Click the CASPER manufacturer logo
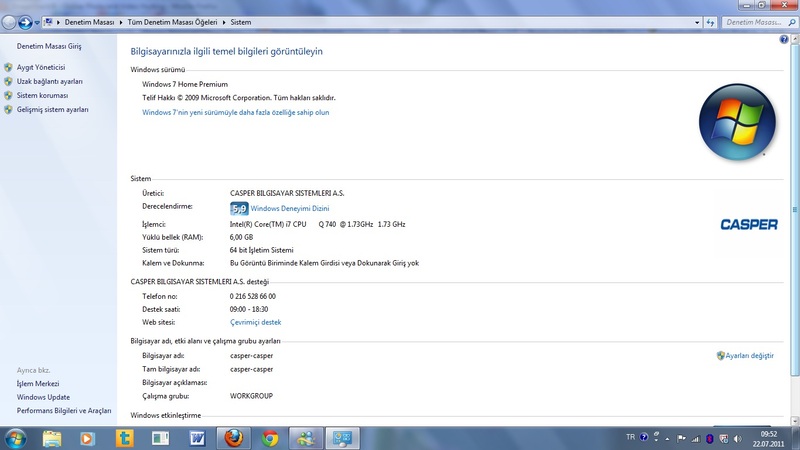 click(749, 224)
